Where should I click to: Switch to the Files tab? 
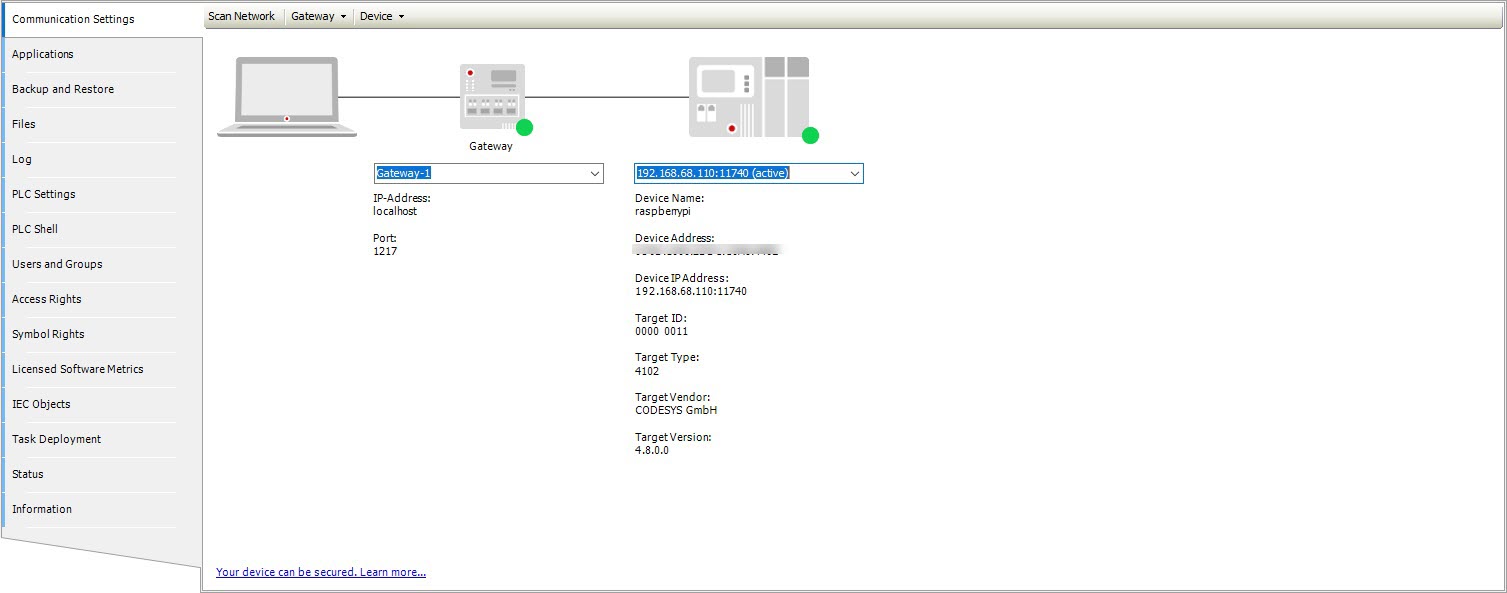[x=25, y=124]
